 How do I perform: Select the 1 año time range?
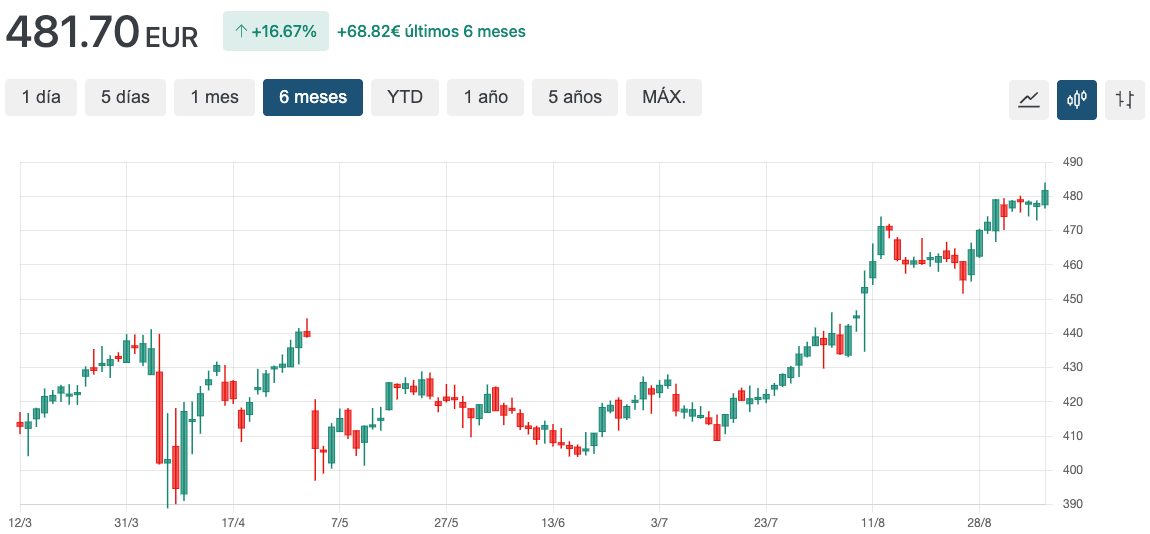[x=486, y=98]
